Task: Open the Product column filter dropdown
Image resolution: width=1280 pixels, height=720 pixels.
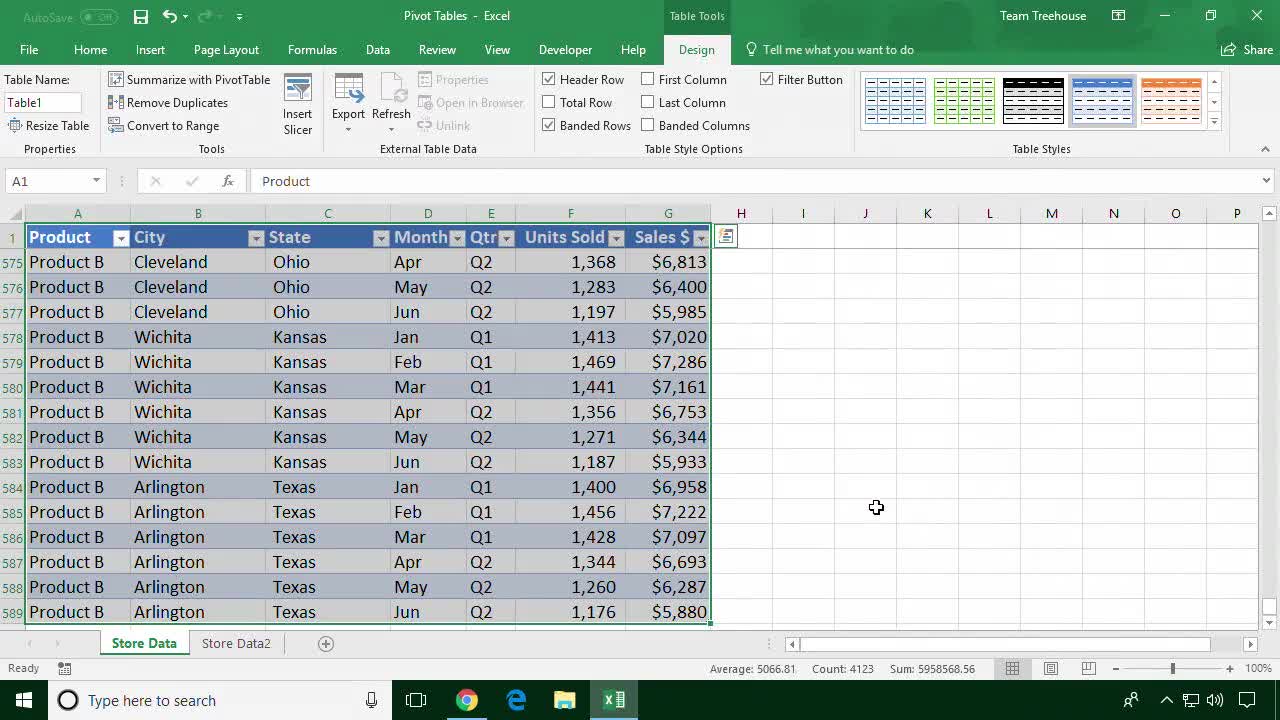Action: coord(121,238)
